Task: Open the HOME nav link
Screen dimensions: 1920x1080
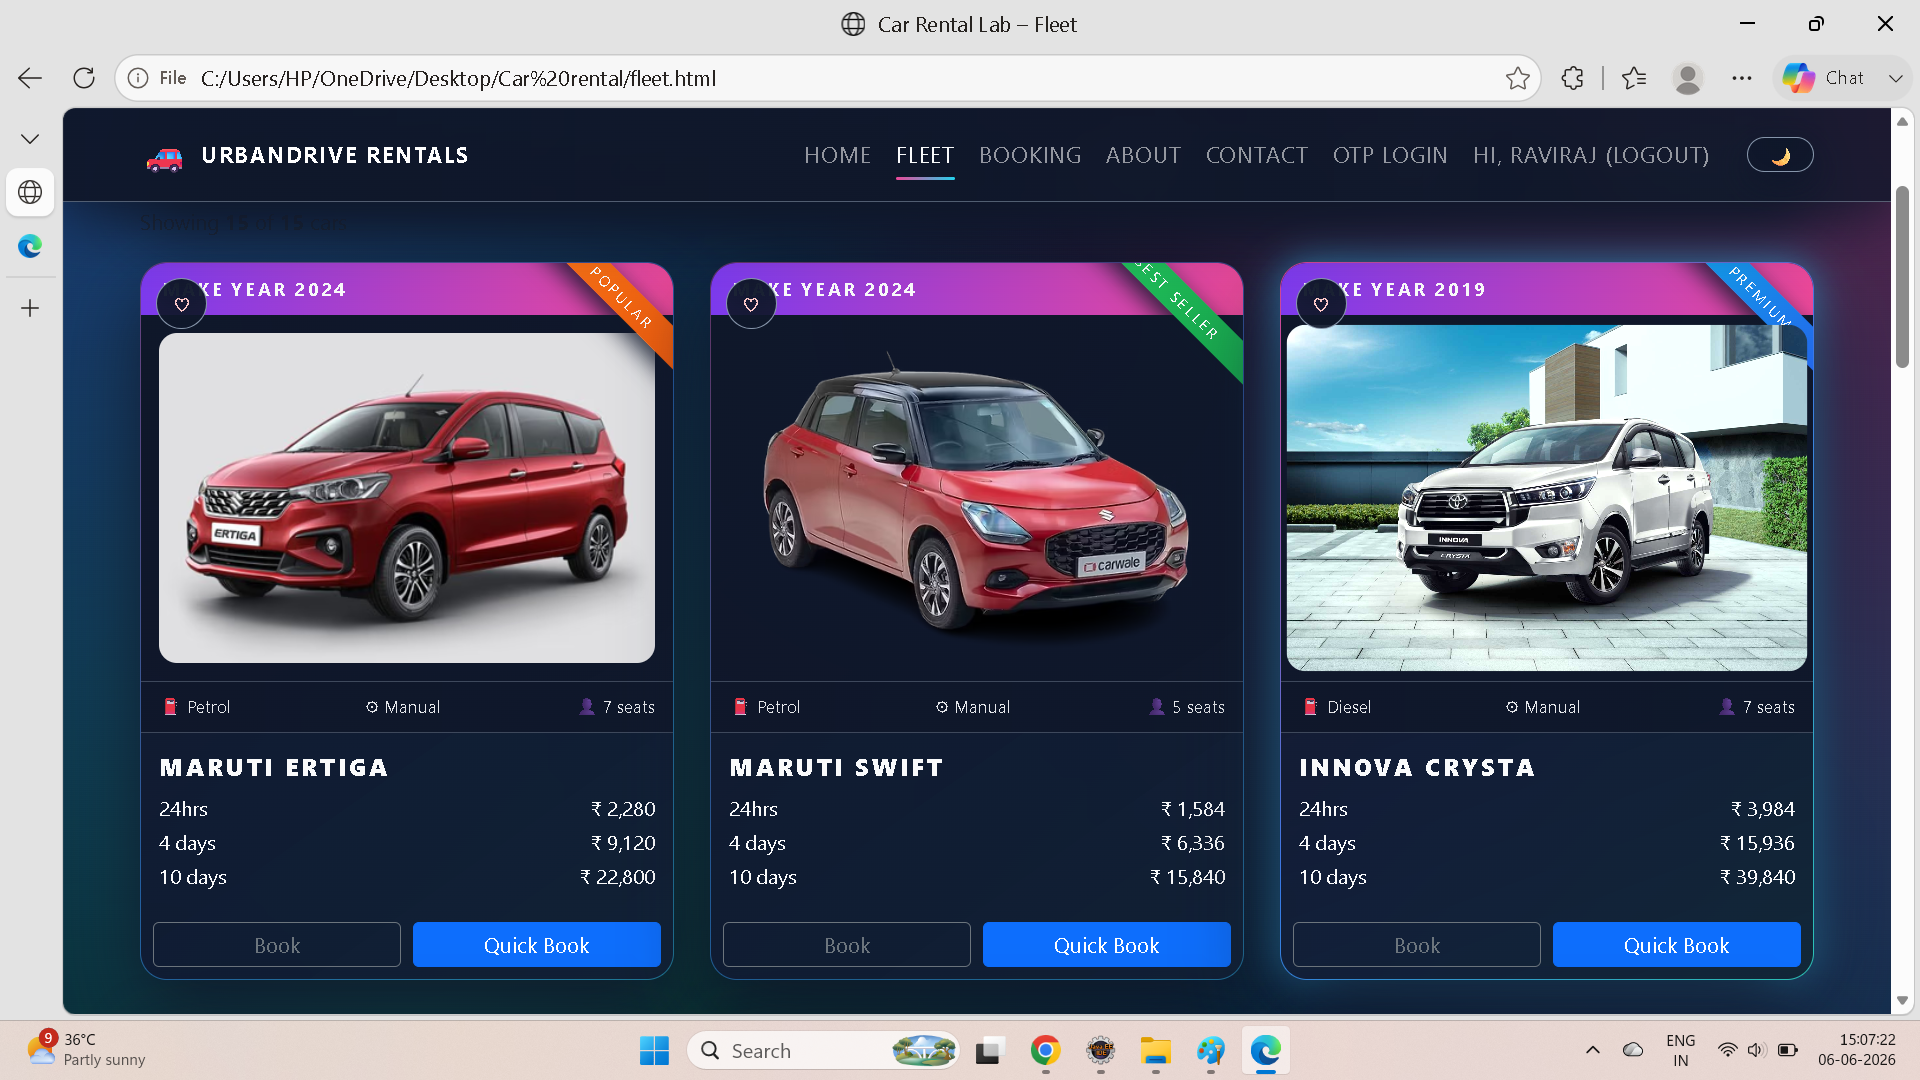Action: click(837, 155)
